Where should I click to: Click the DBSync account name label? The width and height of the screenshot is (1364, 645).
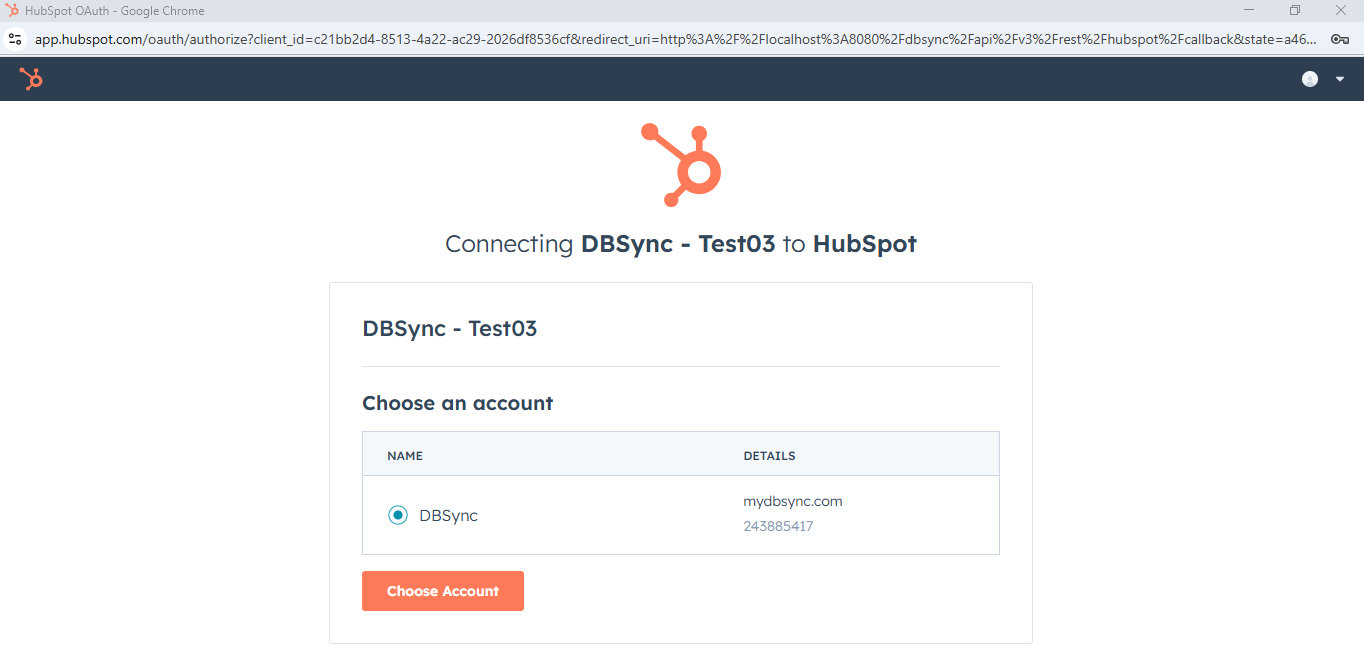[x=448, y=516]
